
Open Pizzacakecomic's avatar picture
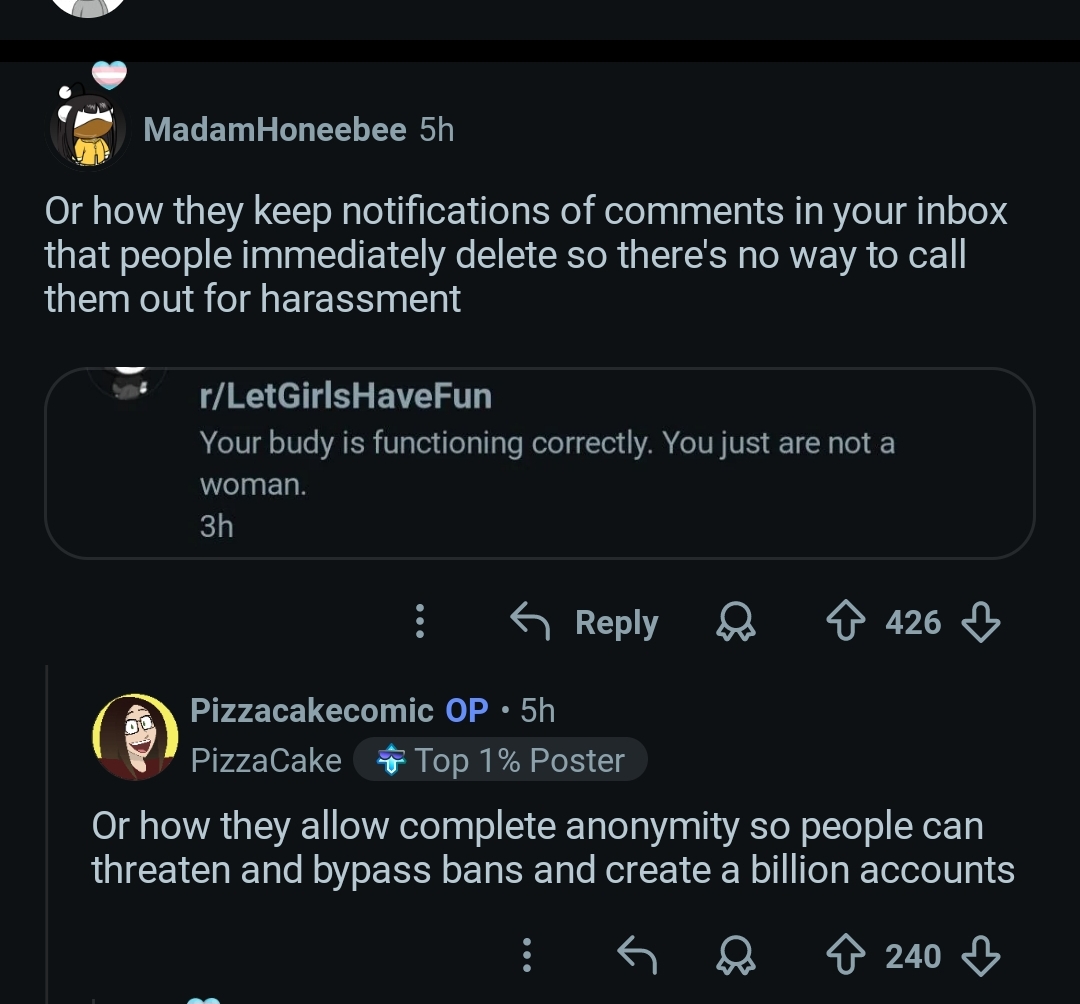click(135, 737)
